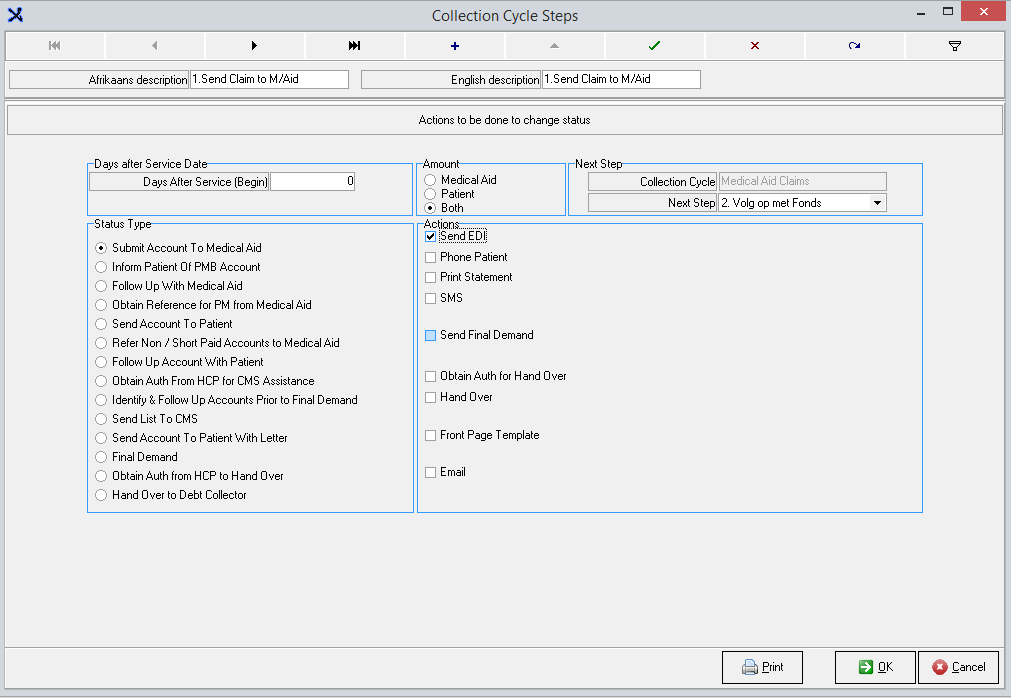The width and height of the screenshot is (1011, 698).
Task: Add a new record with plus icon
Action: click(454, 46)
